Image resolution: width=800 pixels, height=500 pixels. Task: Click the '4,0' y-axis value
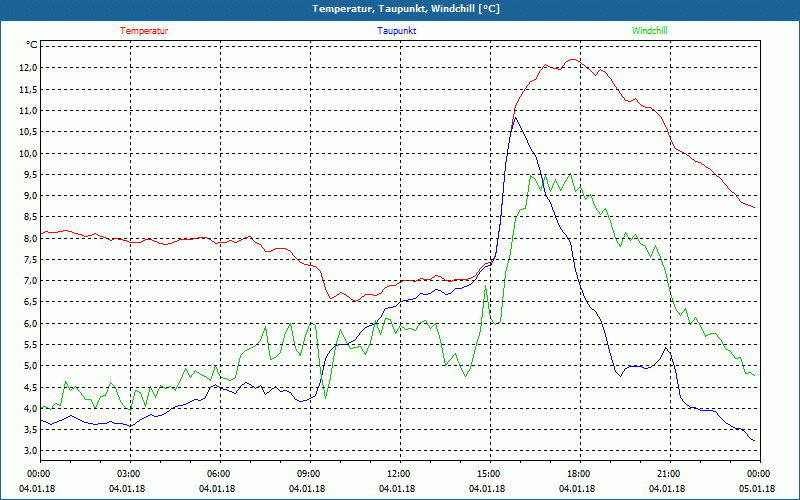click(x=30, y=408)
